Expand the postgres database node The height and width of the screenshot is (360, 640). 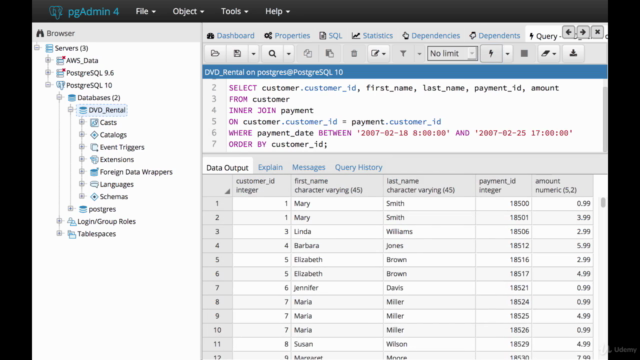71,209
